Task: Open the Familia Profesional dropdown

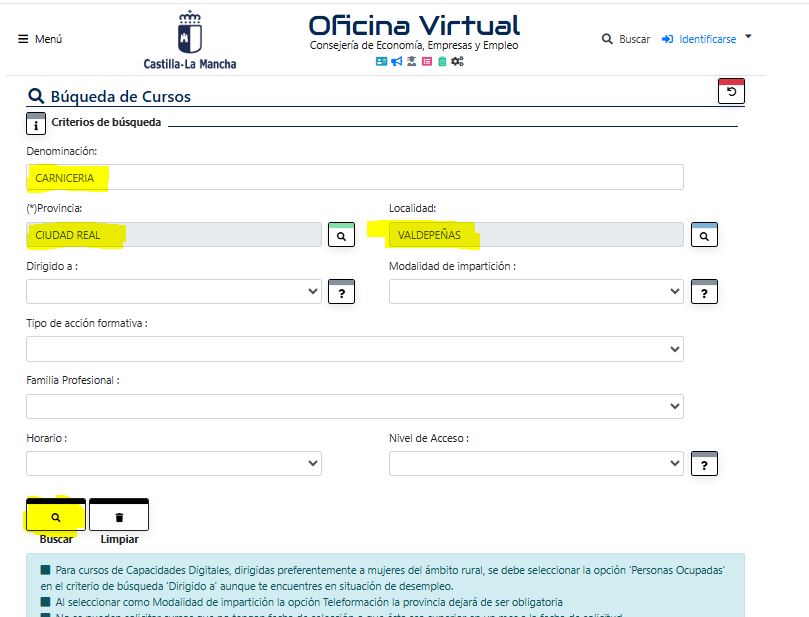Action: point(355,406)
